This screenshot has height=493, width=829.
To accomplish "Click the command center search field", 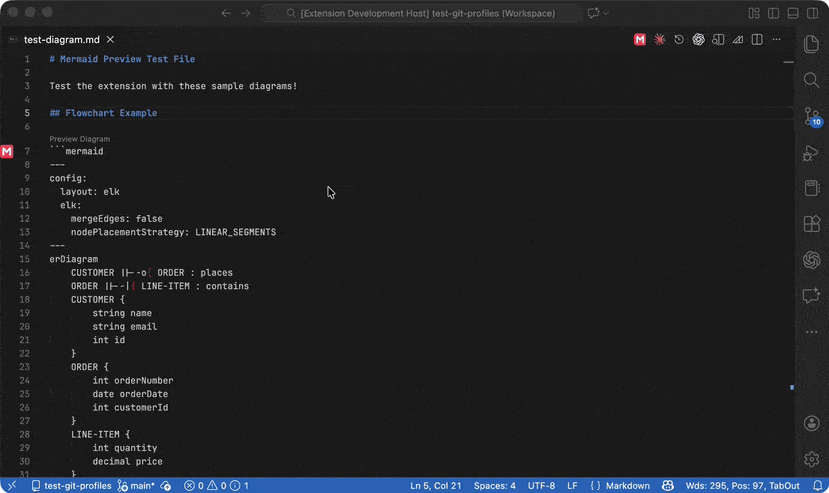I will pyautogui.click(x=421, y=13).
